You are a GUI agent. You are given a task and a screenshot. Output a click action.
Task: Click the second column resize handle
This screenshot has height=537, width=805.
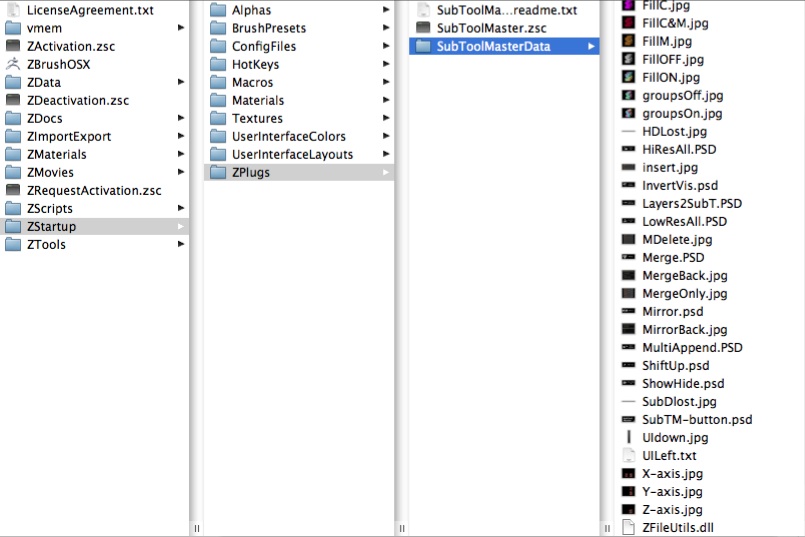[402, 528]
